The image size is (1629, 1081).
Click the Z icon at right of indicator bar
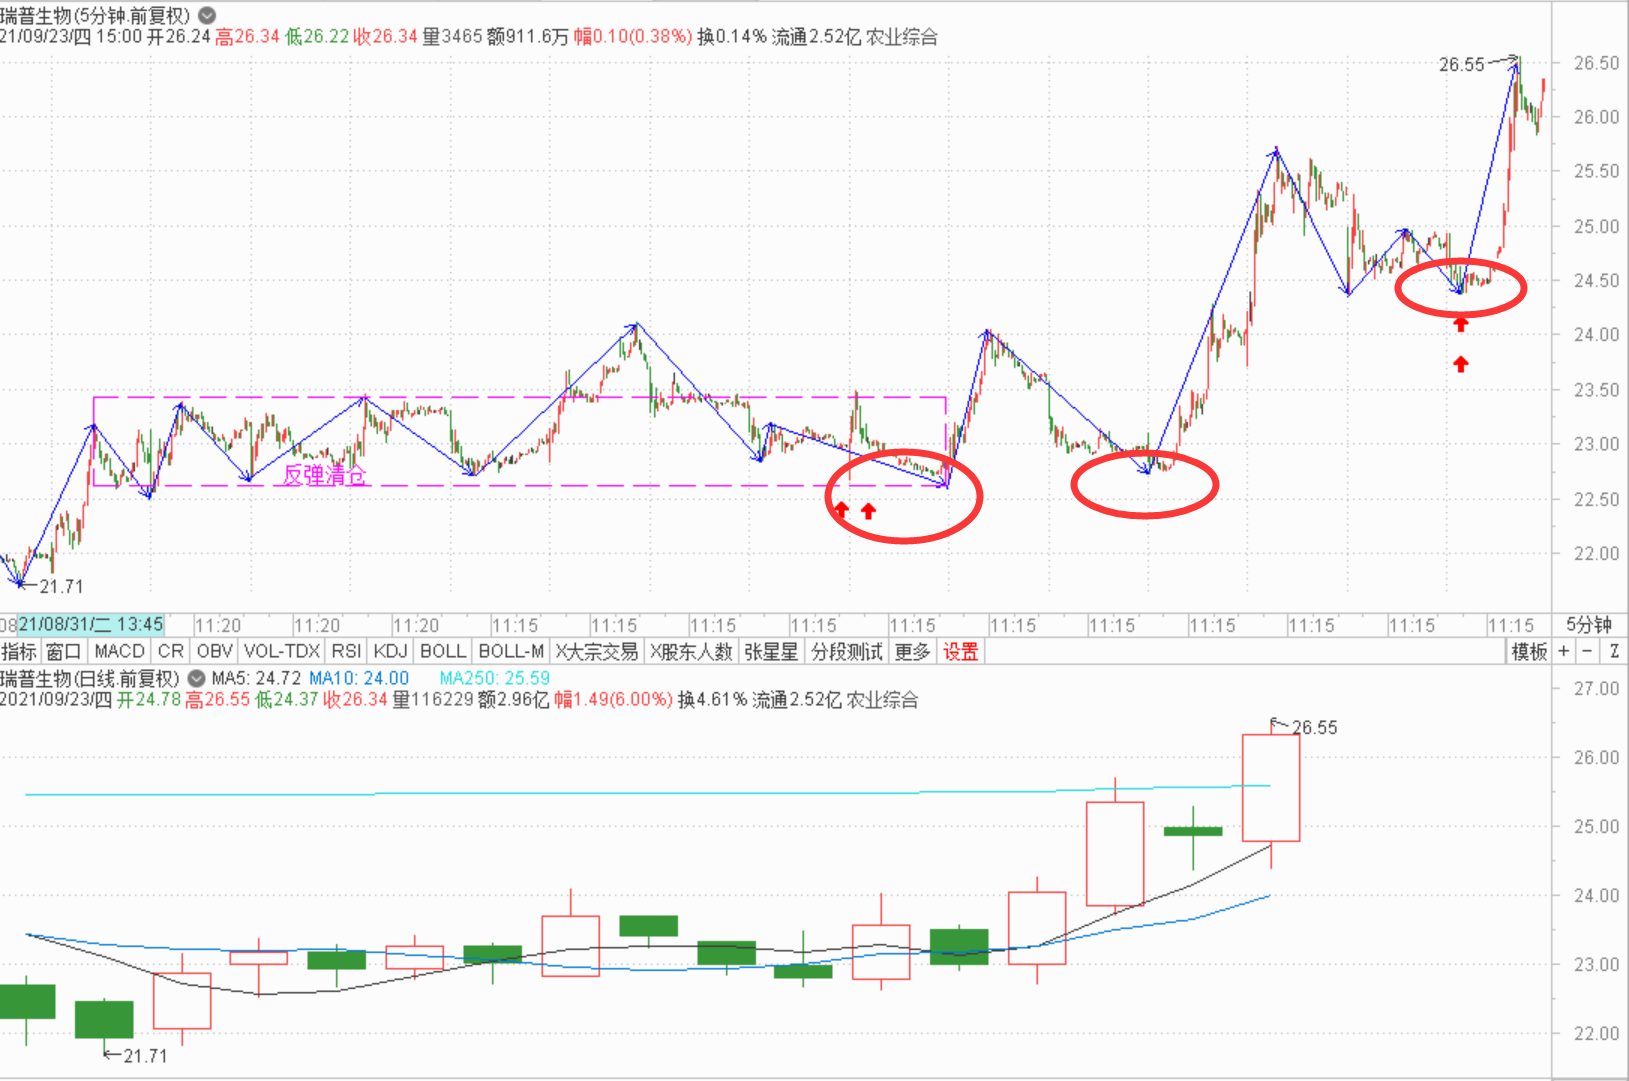click(1614, 652)
